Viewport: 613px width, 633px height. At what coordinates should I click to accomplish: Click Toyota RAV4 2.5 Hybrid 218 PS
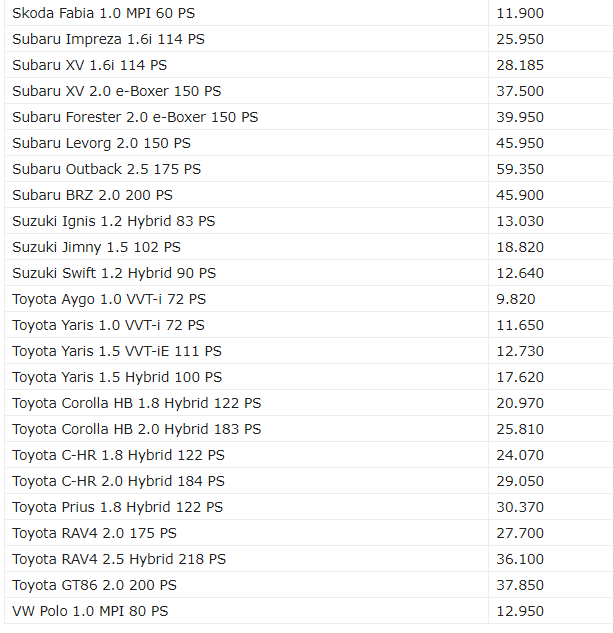tap(119, 559)
